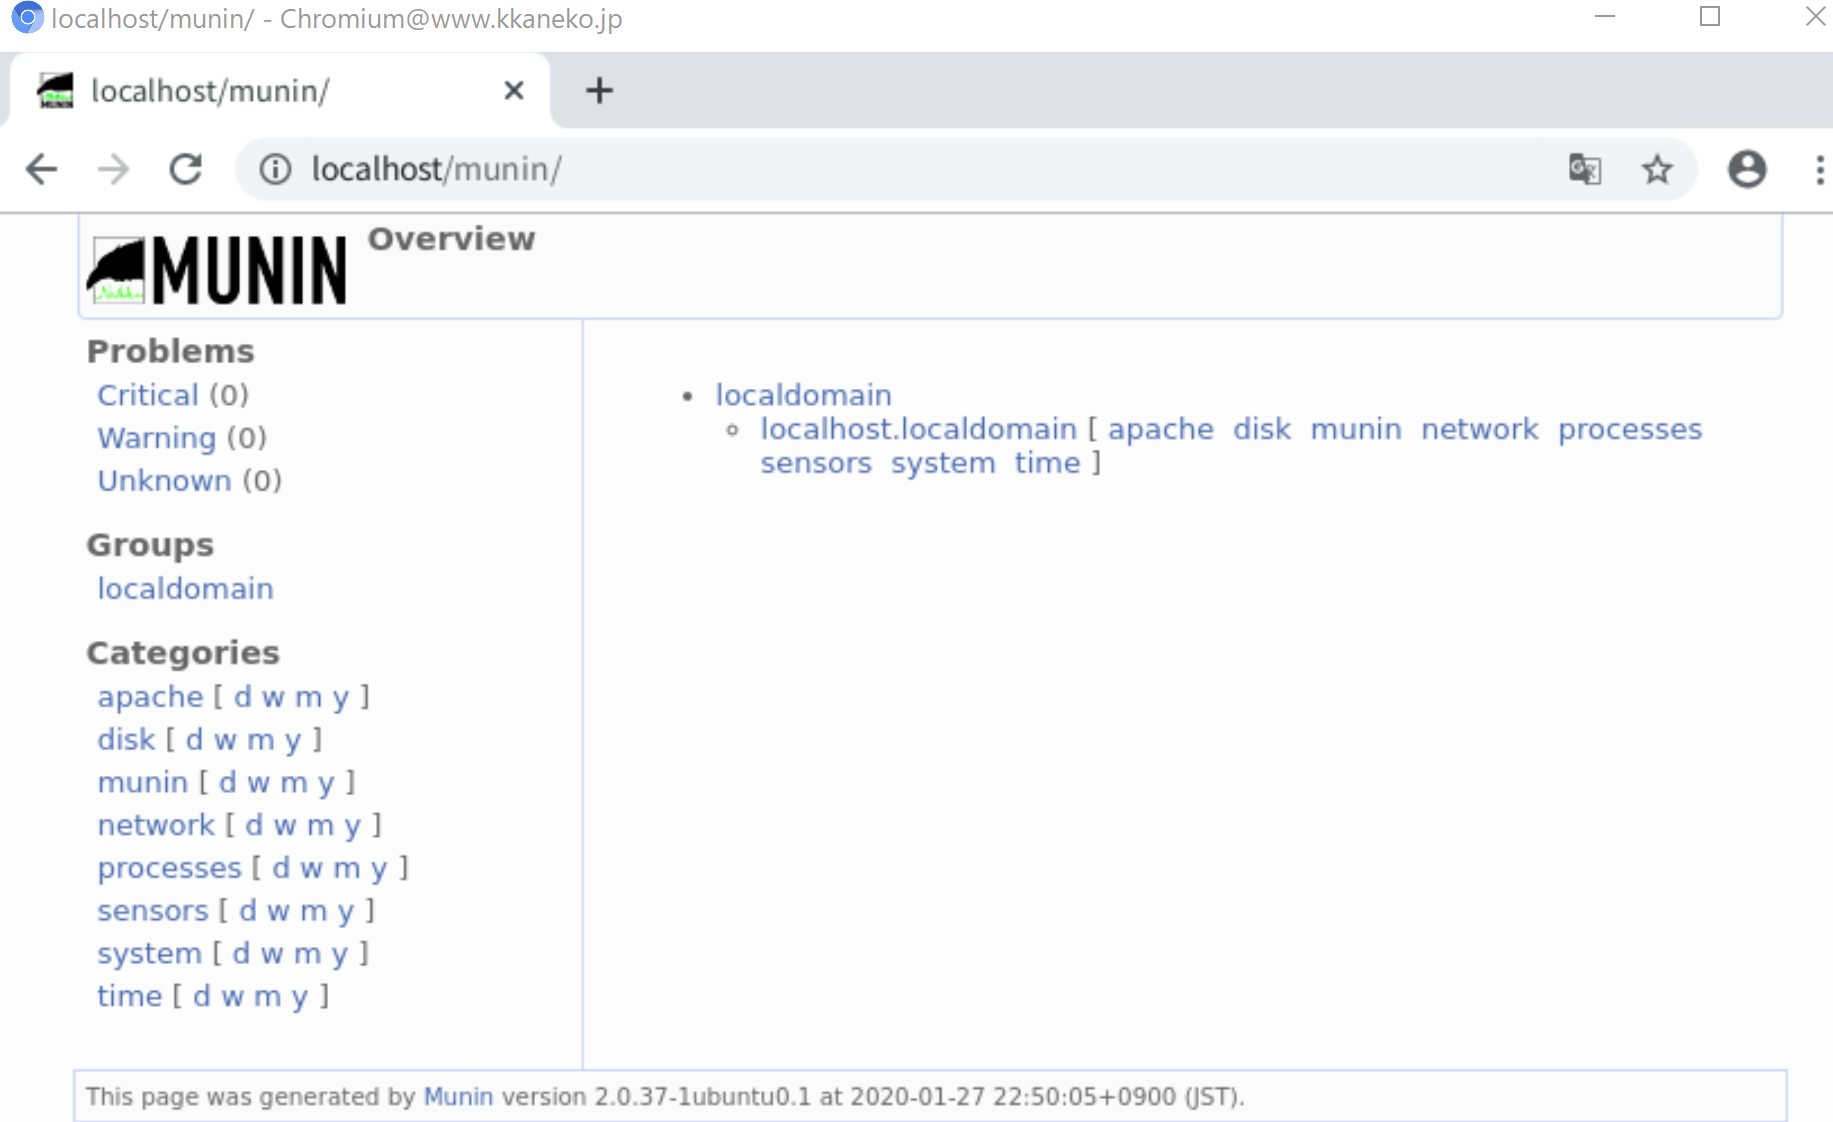Open system link in host row
The height and width of the screenshot is (1122, 1833).
(x=943, y=463)
